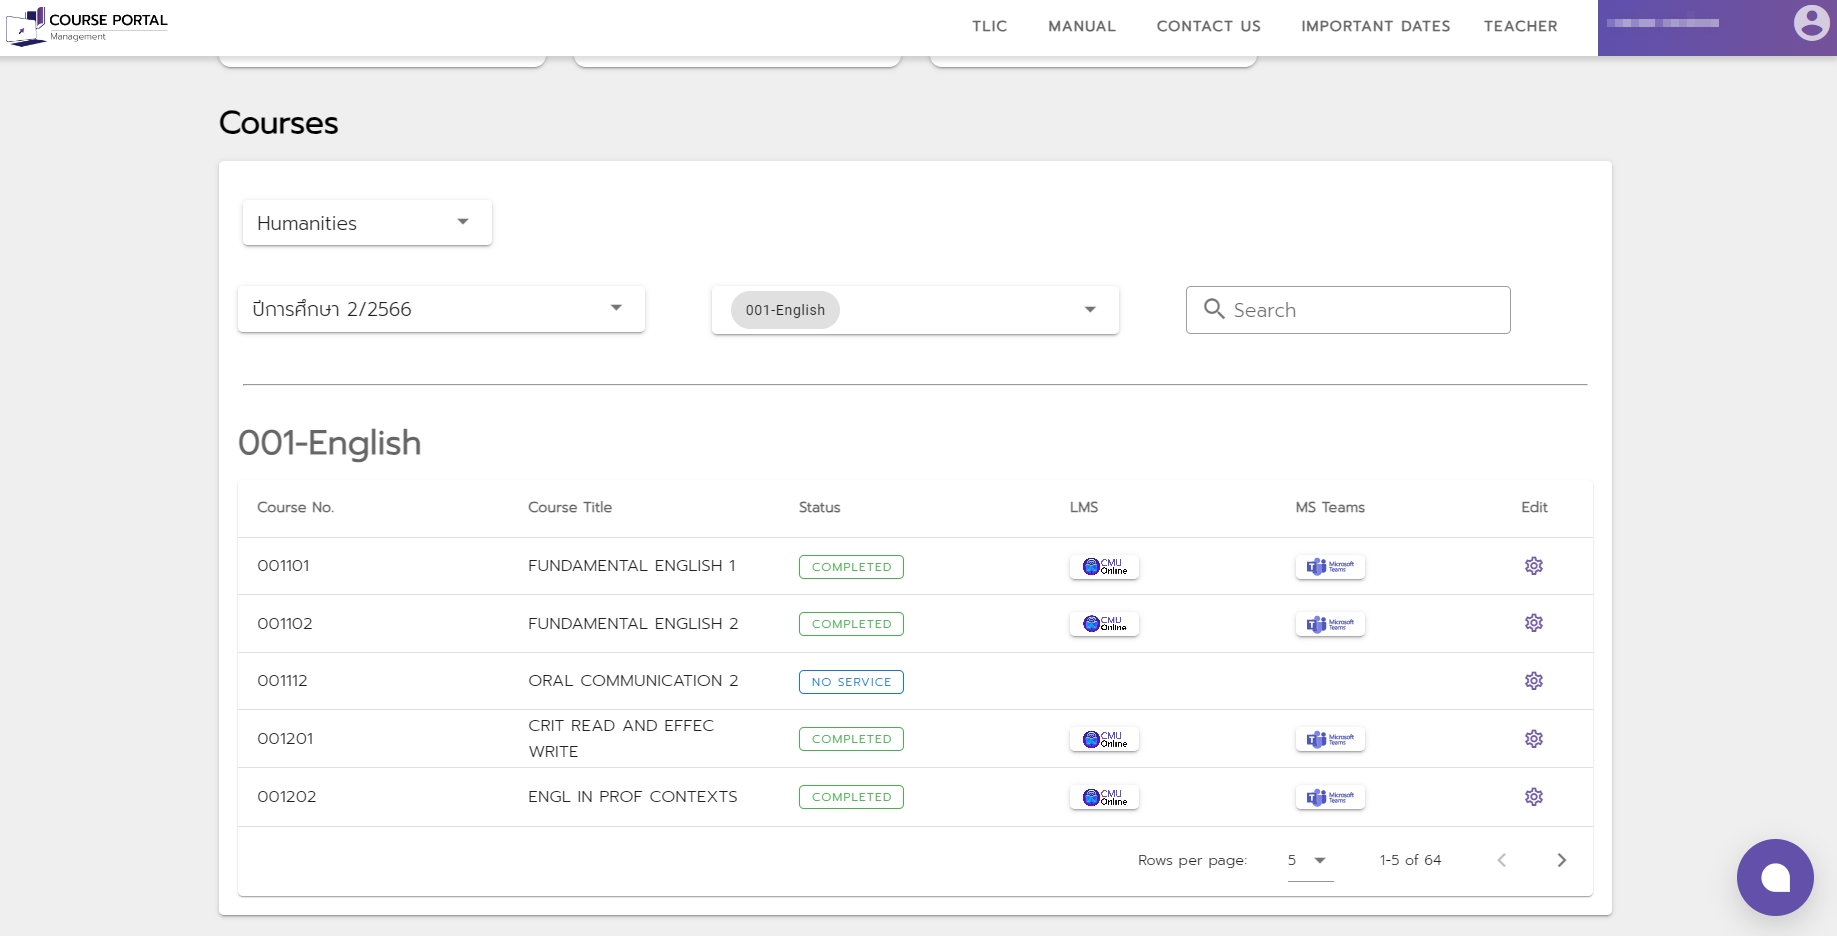Open CMU Online for course 001201
This screenshot has width=1837, height=936.
point(1104,739)
